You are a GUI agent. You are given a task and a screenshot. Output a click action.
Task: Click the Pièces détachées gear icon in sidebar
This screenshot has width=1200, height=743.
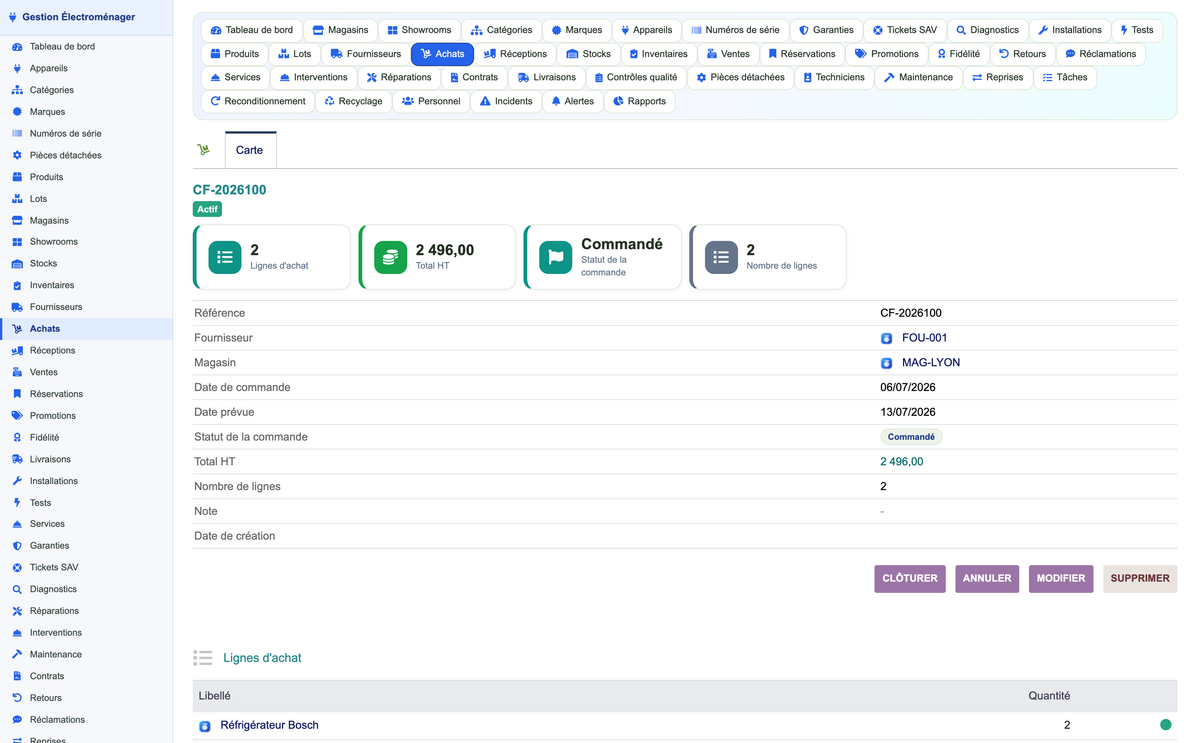17,155
